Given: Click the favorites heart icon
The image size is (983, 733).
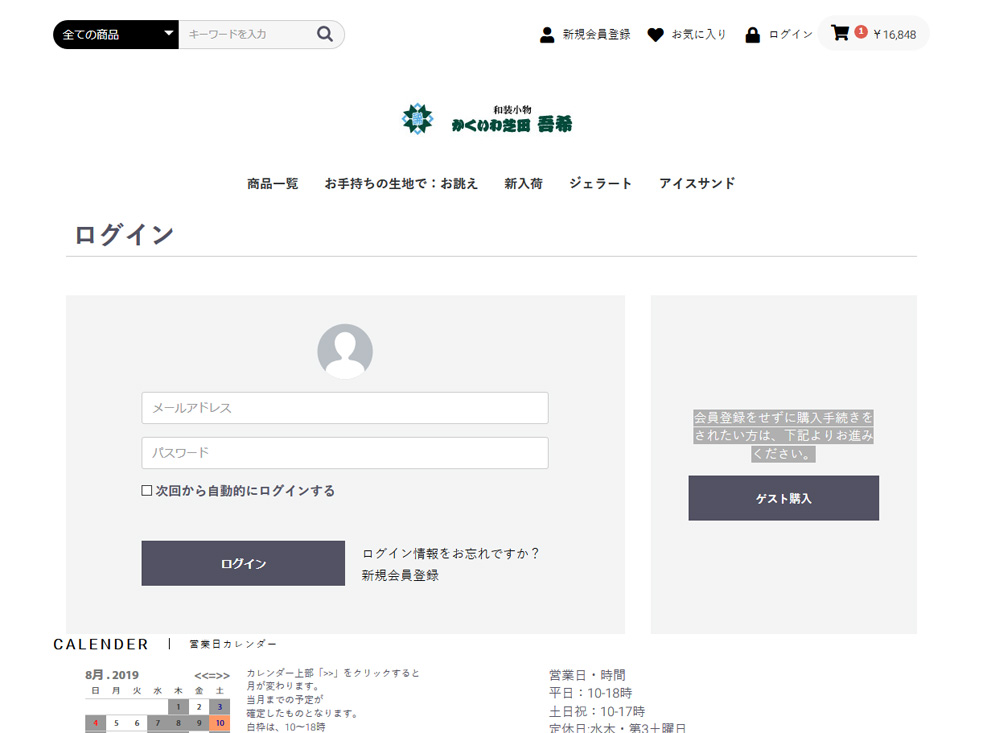Looking at the screenshot, I should (655, 35).
